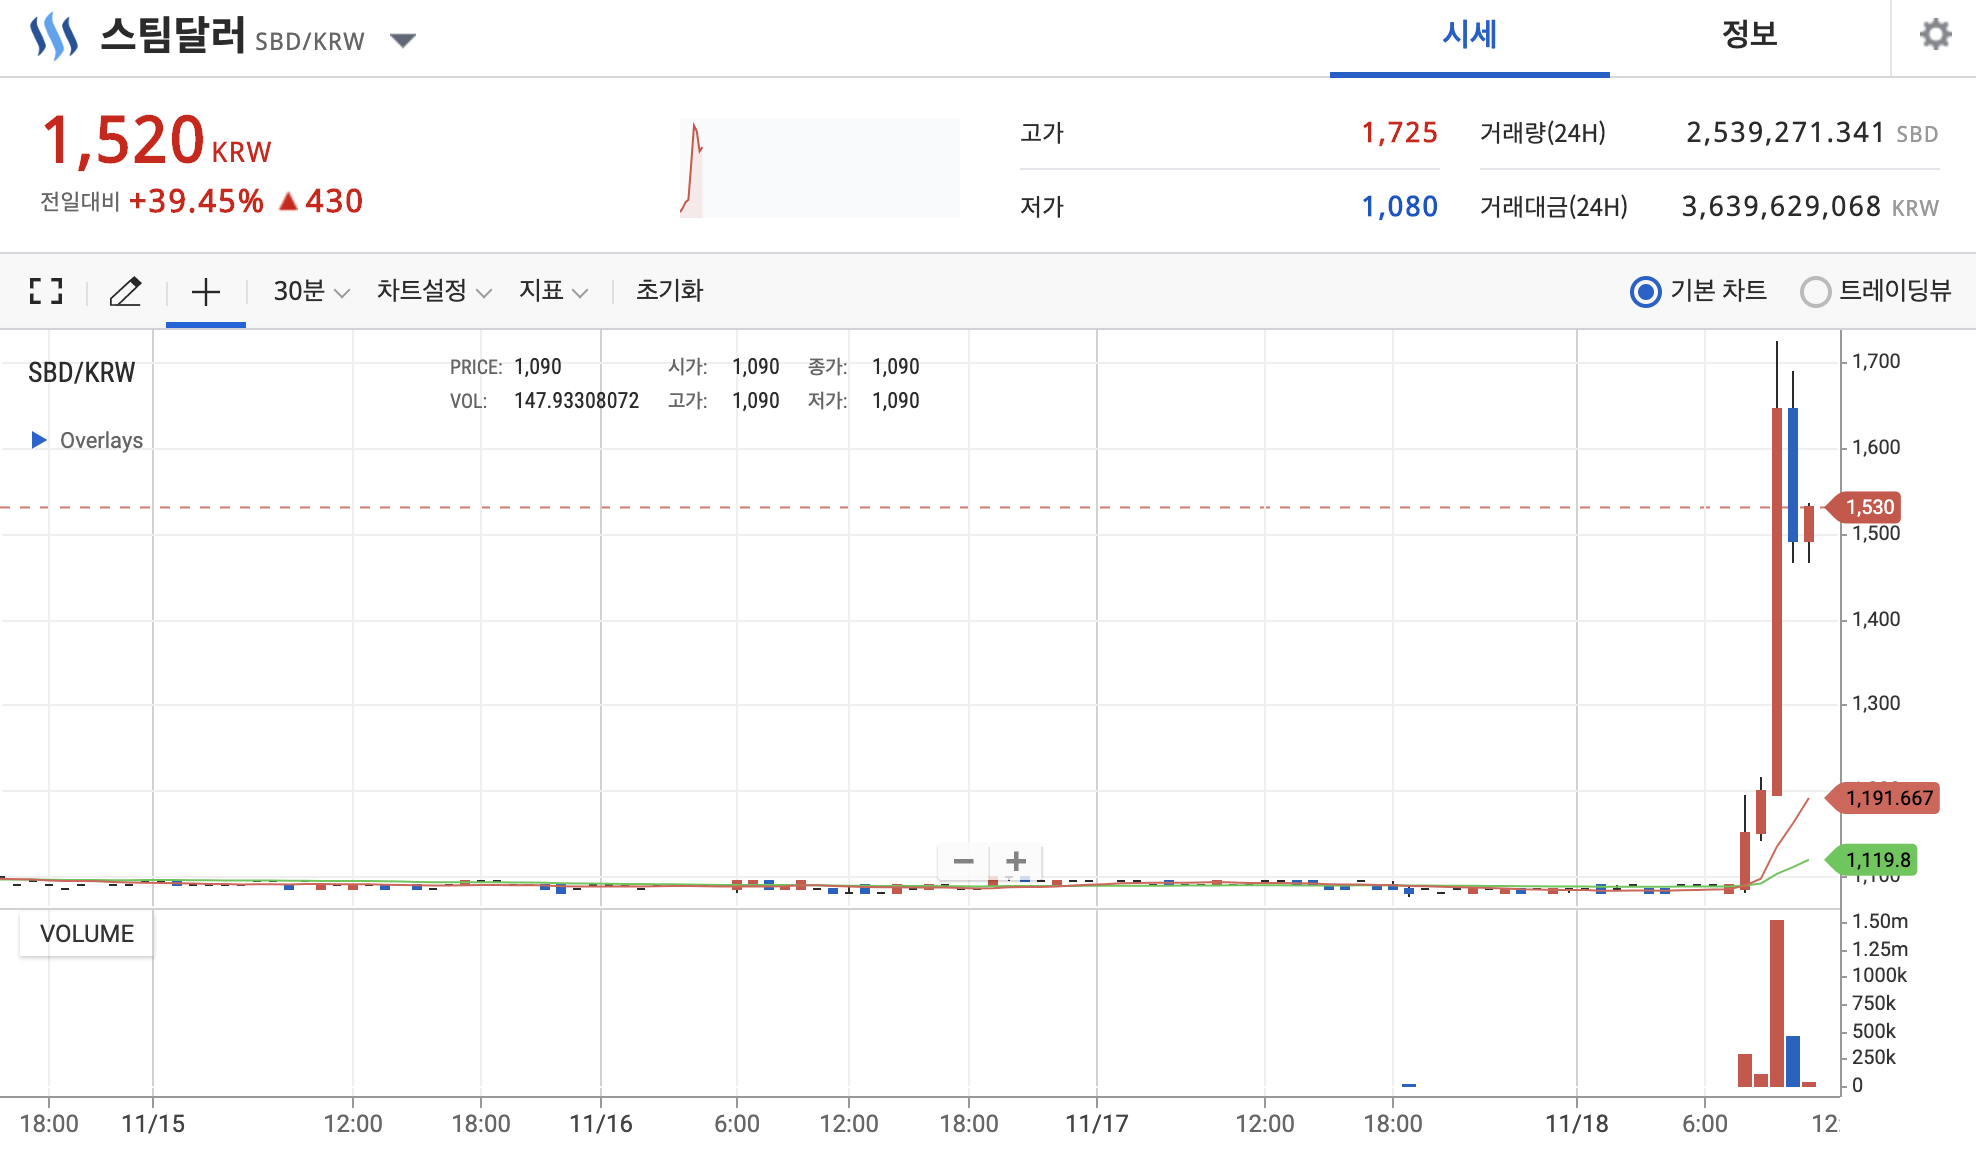Click the VOLUME panel label
The image size is (1976, 1154).
[x=87, y=933]
